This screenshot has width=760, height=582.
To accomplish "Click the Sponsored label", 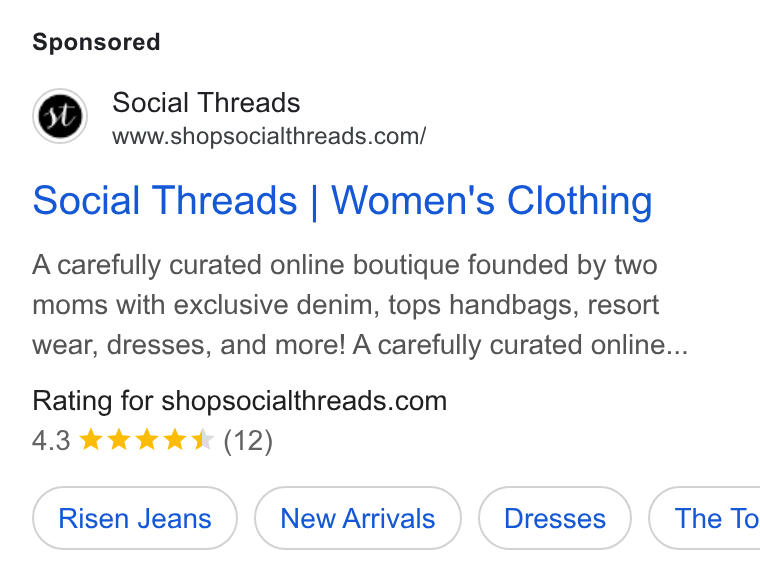I will (96, 42).
